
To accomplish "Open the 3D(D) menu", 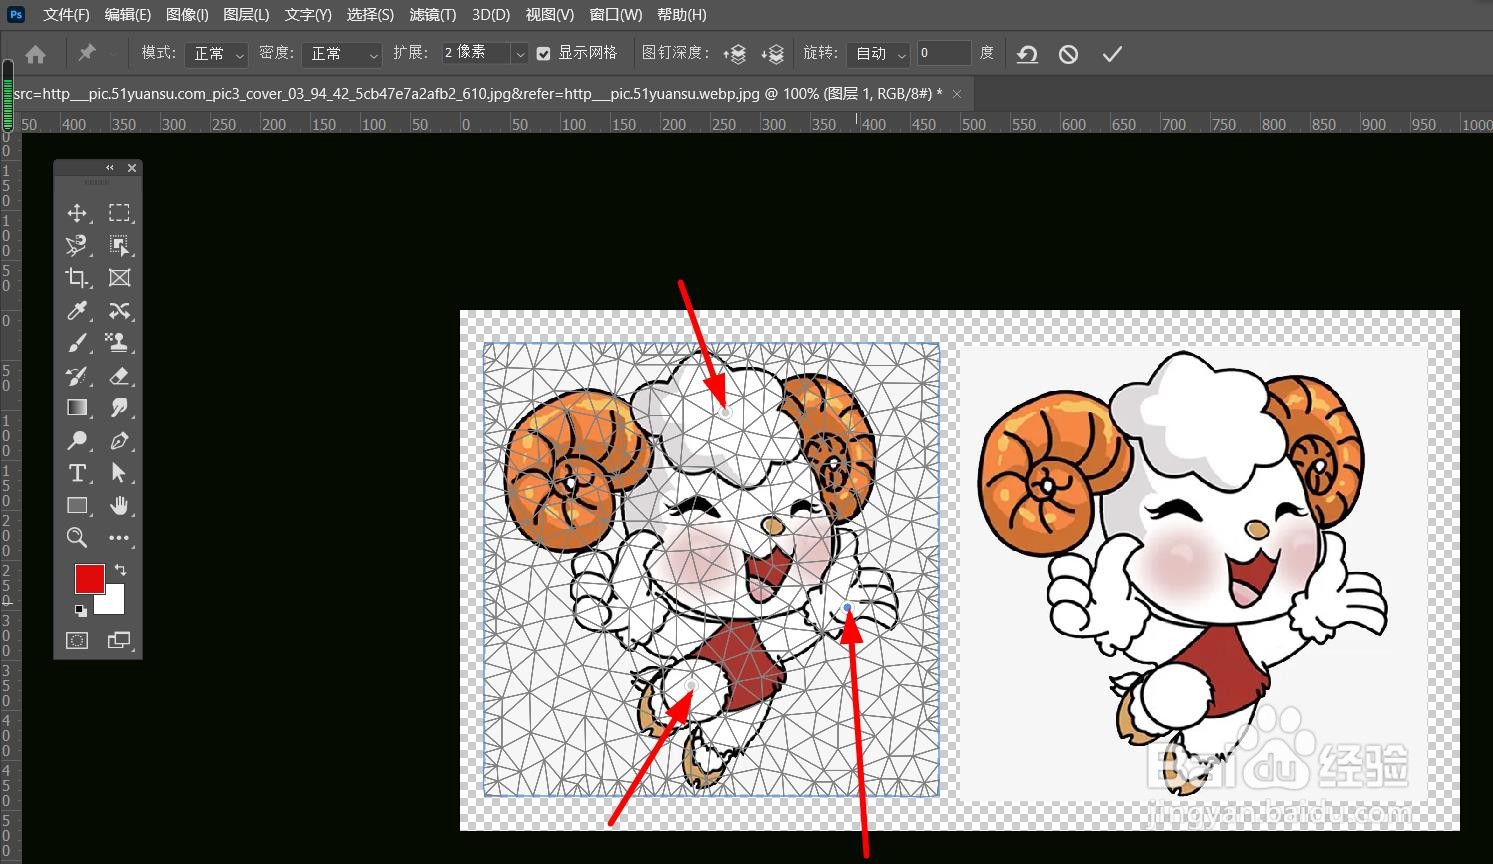I will pyautogui.click(x=491, y=14).
